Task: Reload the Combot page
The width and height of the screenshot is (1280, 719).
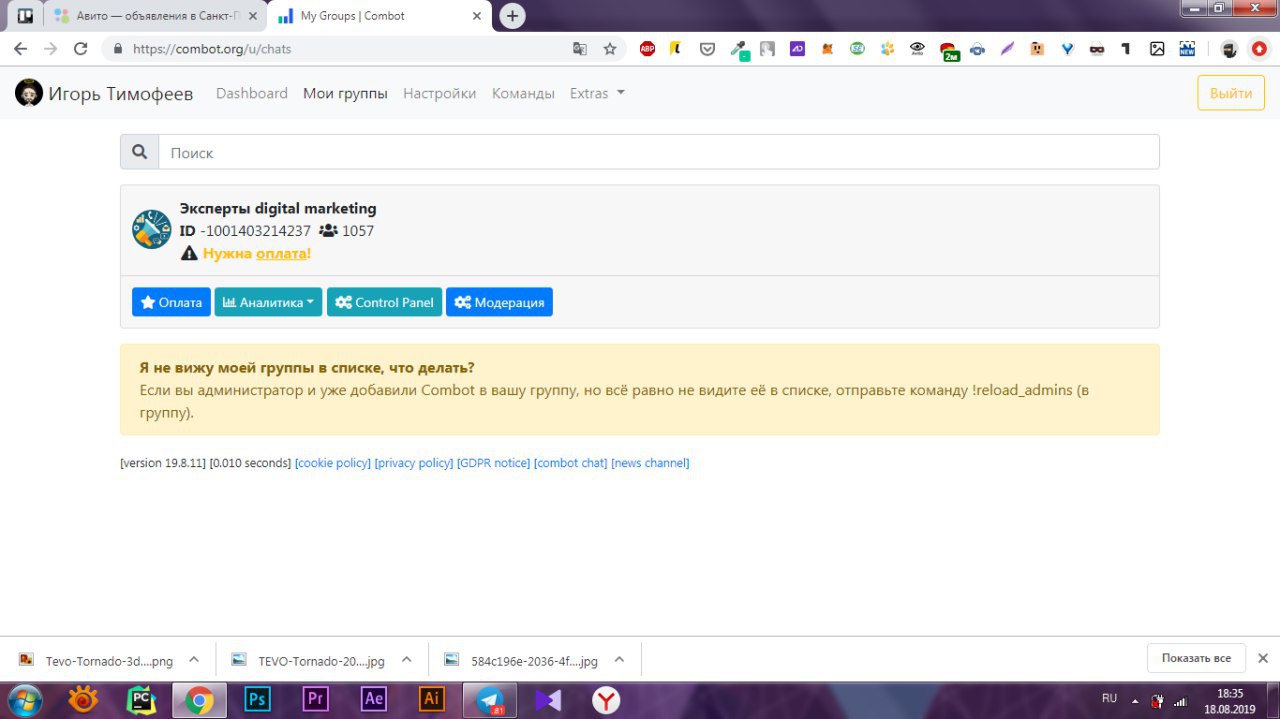Action: click(81, 48)
